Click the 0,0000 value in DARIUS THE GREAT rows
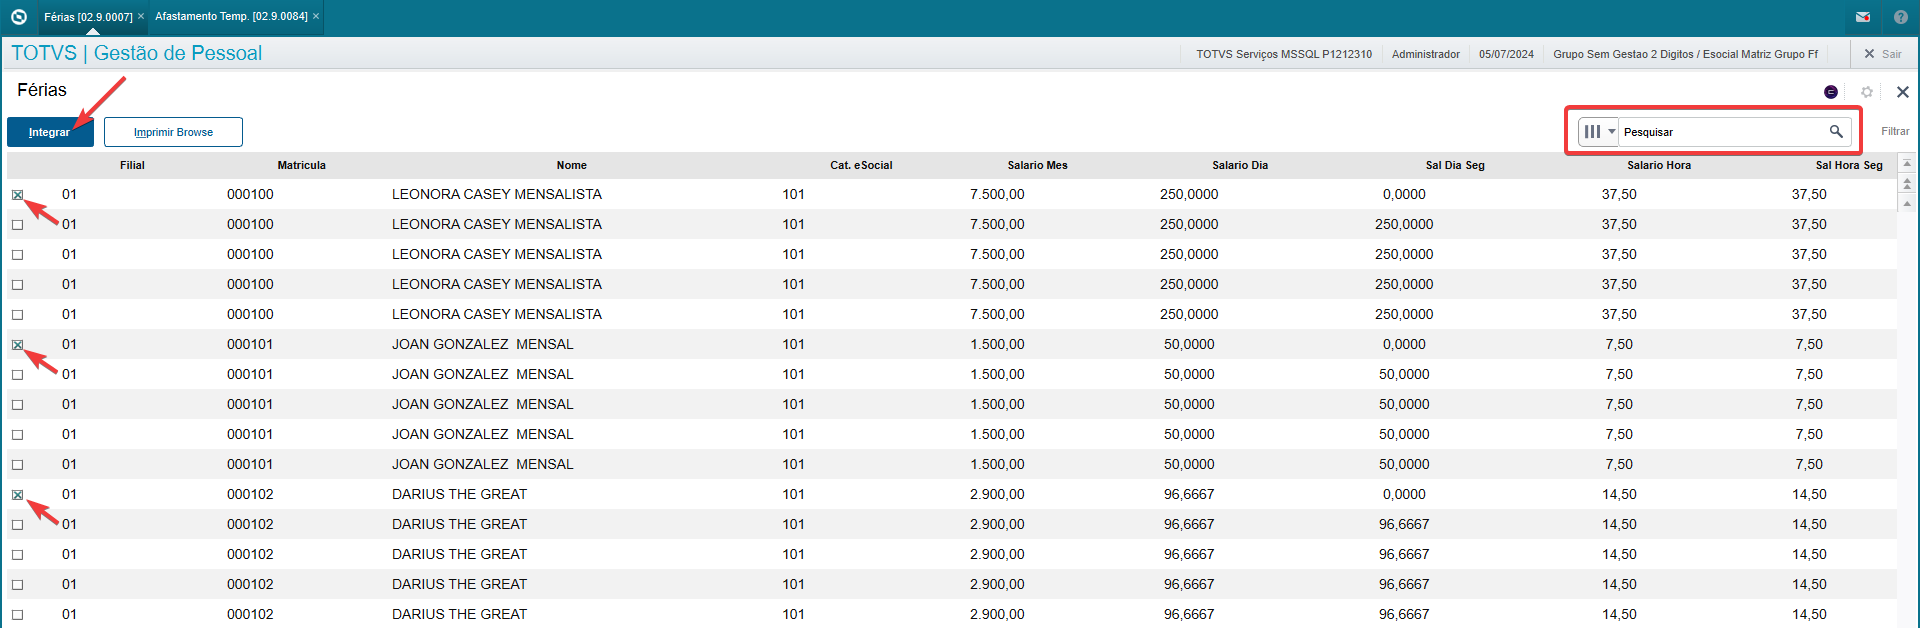 (x=1404, y=494)
